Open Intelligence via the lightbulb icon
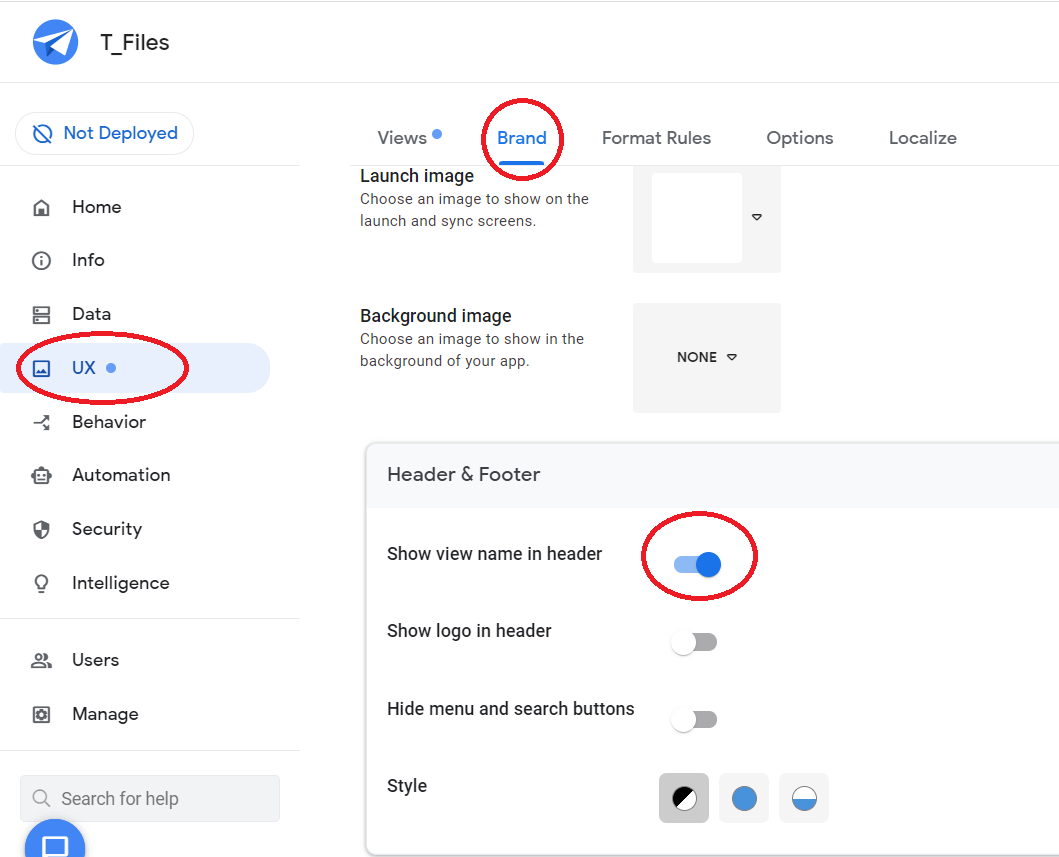The height and width of the screenshot is (857, 1059). [41, 584]
